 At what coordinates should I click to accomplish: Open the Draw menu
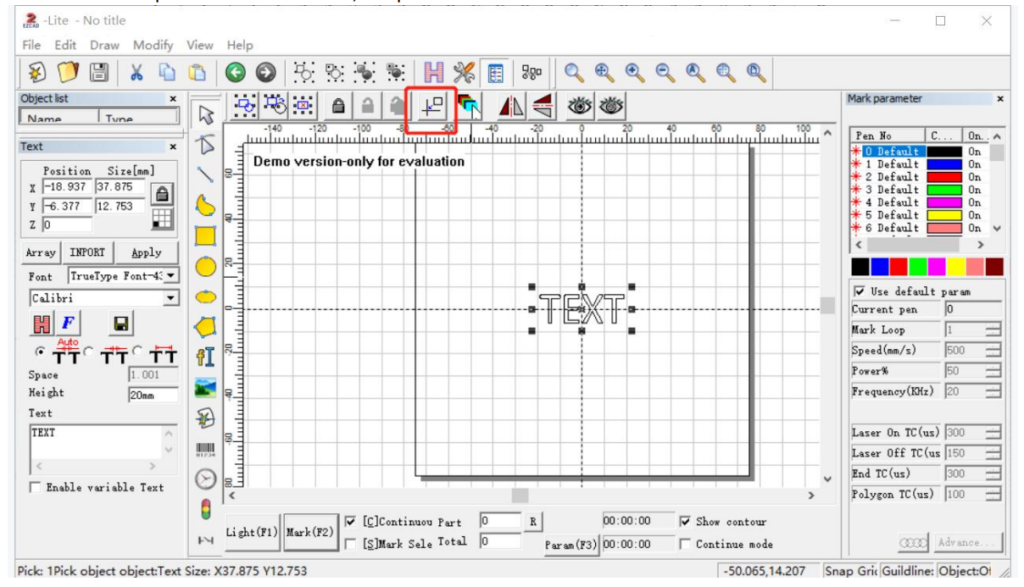point(104,45)
